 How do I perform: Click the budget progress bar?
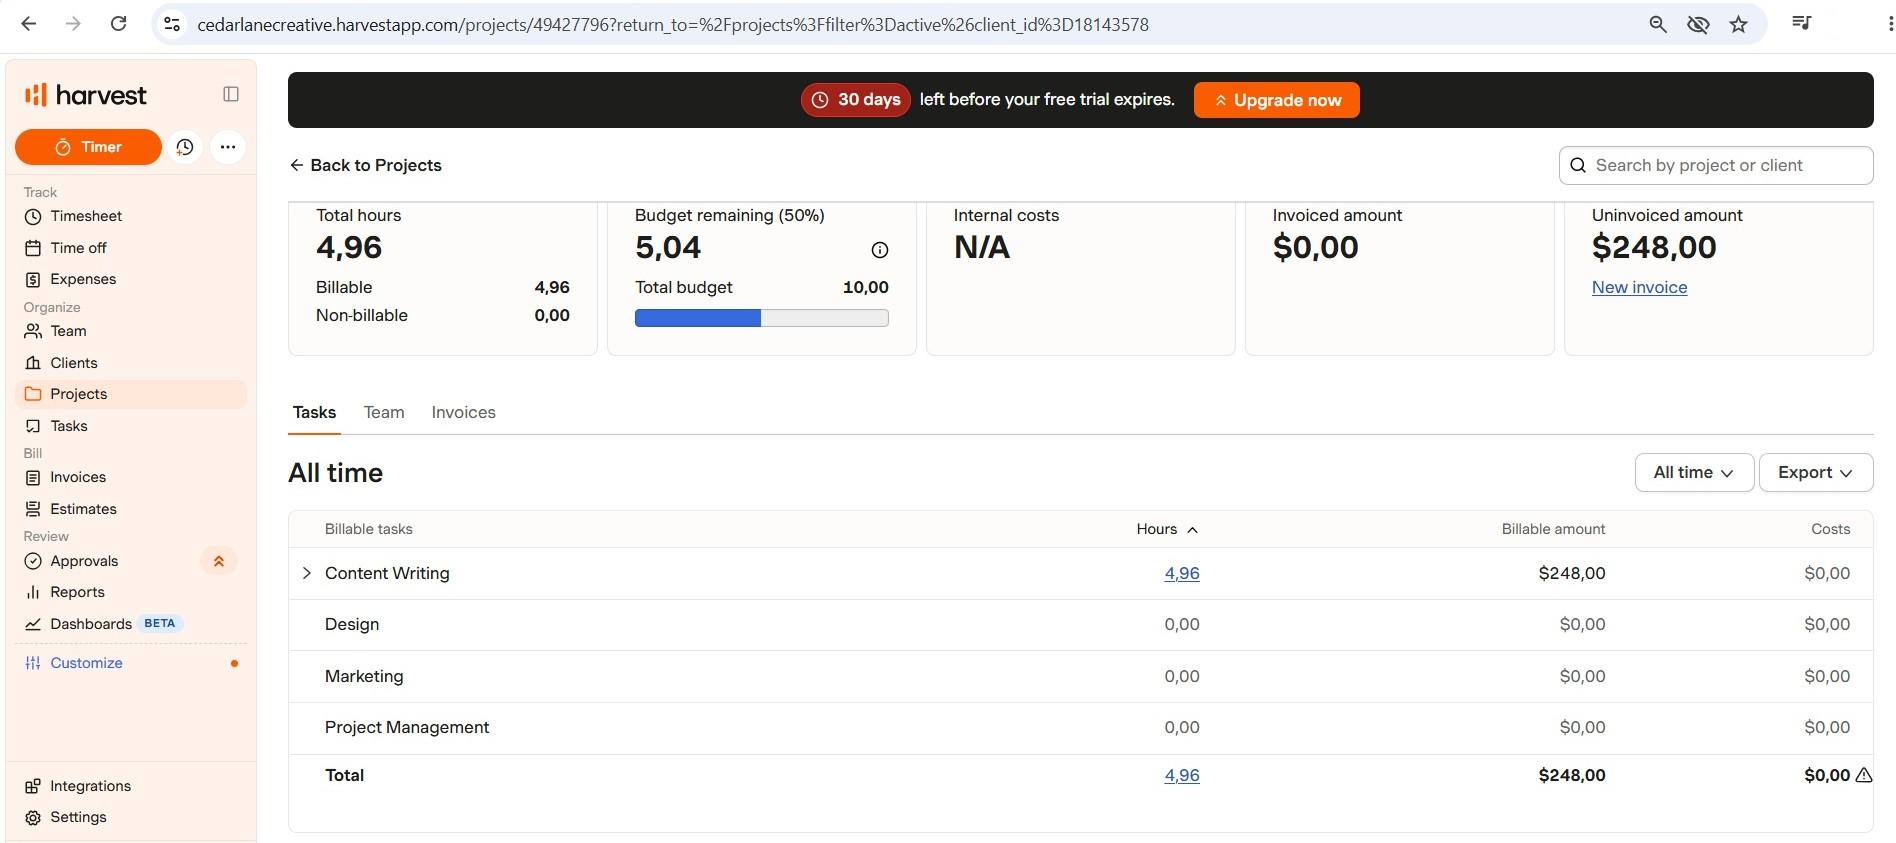tap(761, 318)
